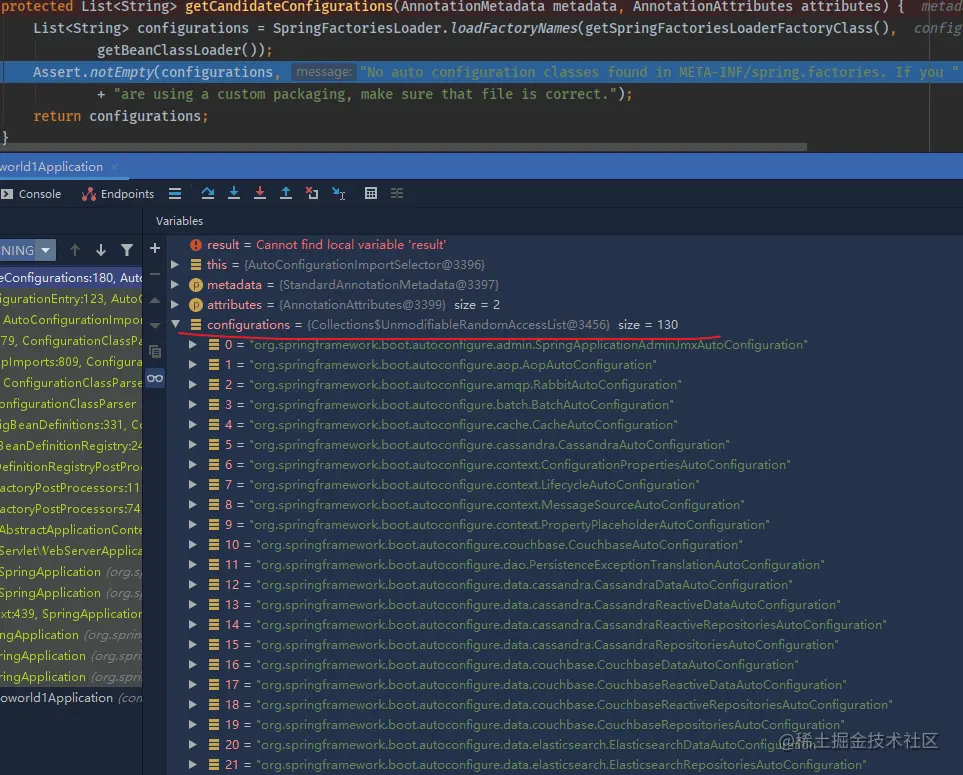Toggle the glasses show-watches icon
This screenshot has height=775, width=963.
point(155,378)
